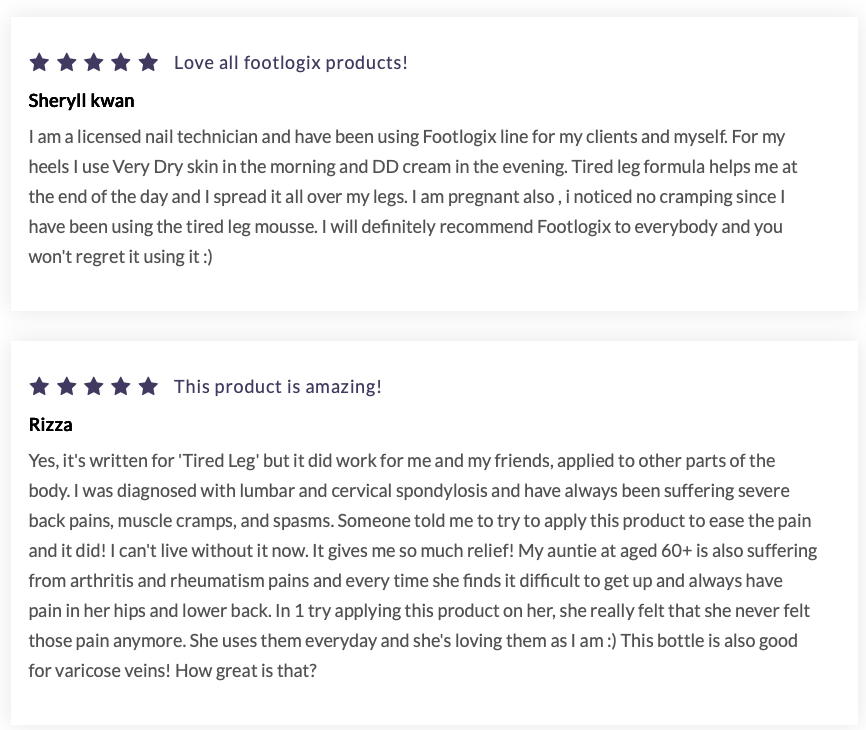Click fourth star in Rizza's review

coord(121,386)
